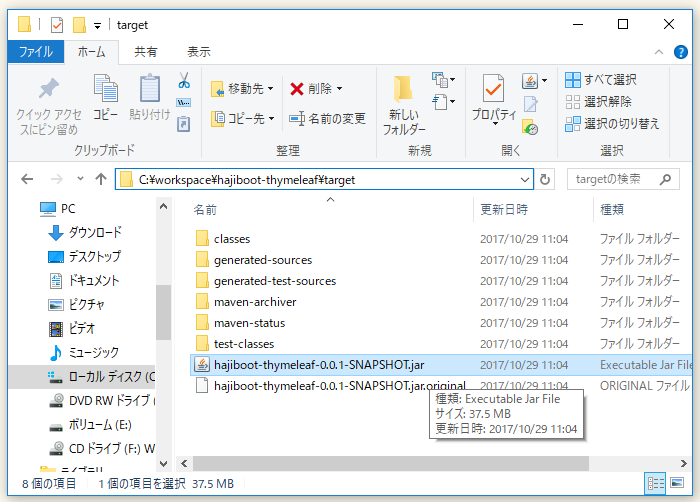Click the New Folder icon
Screen dimensions: 700x502
click(403, 88)
